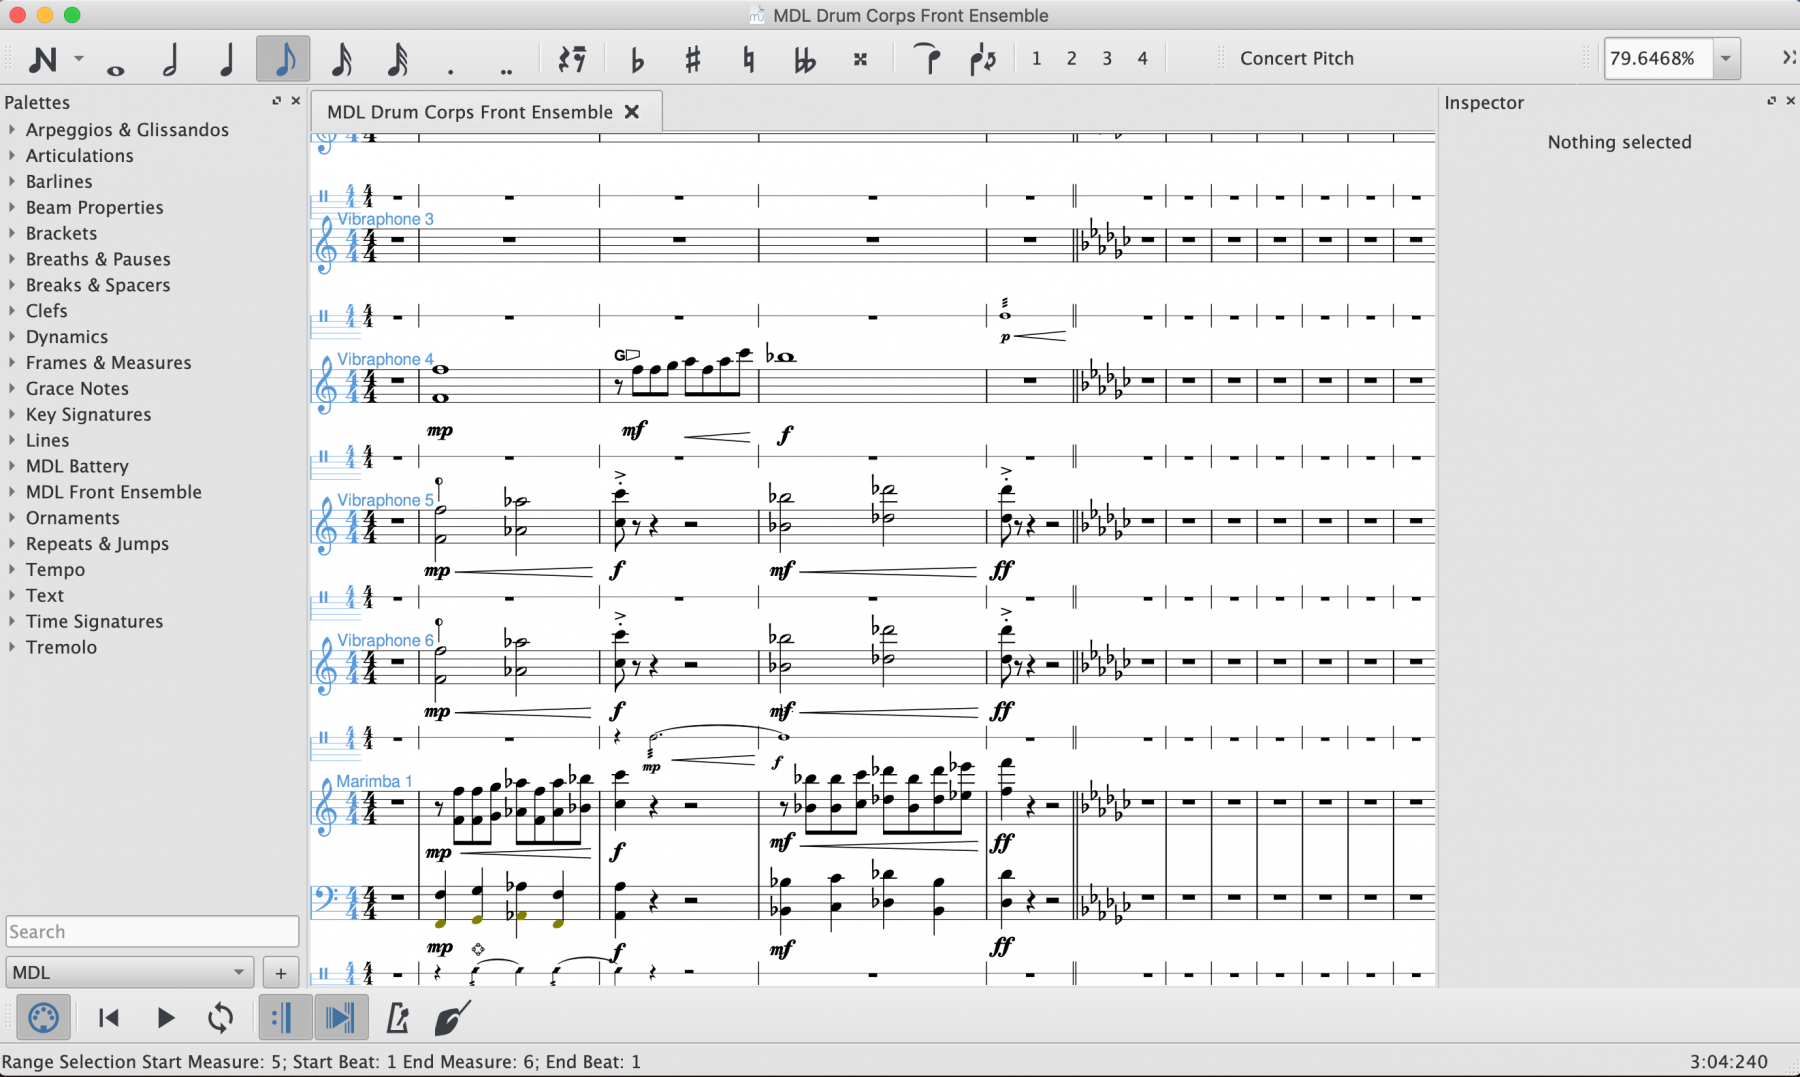Select quarter note duration

point(226,59)
